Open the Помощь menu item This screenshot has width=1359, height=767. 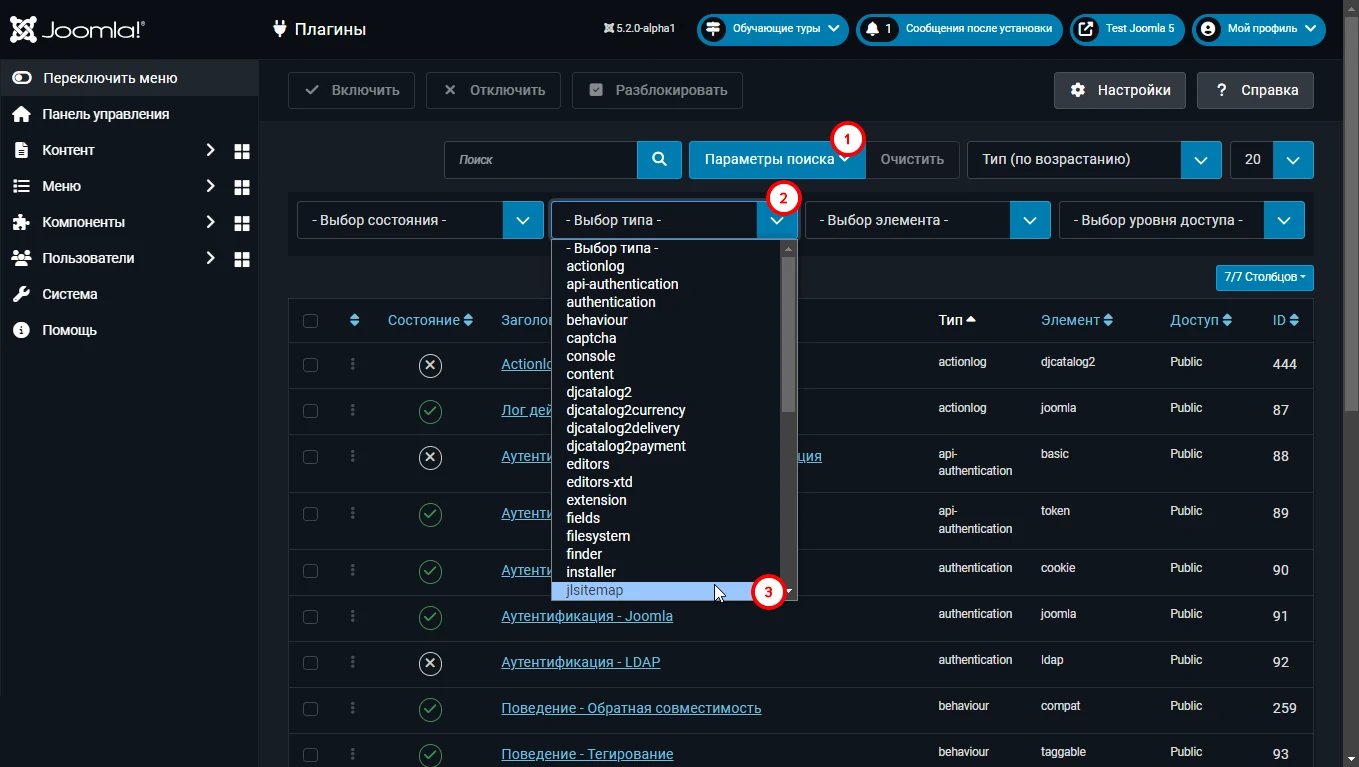point(69,330)
